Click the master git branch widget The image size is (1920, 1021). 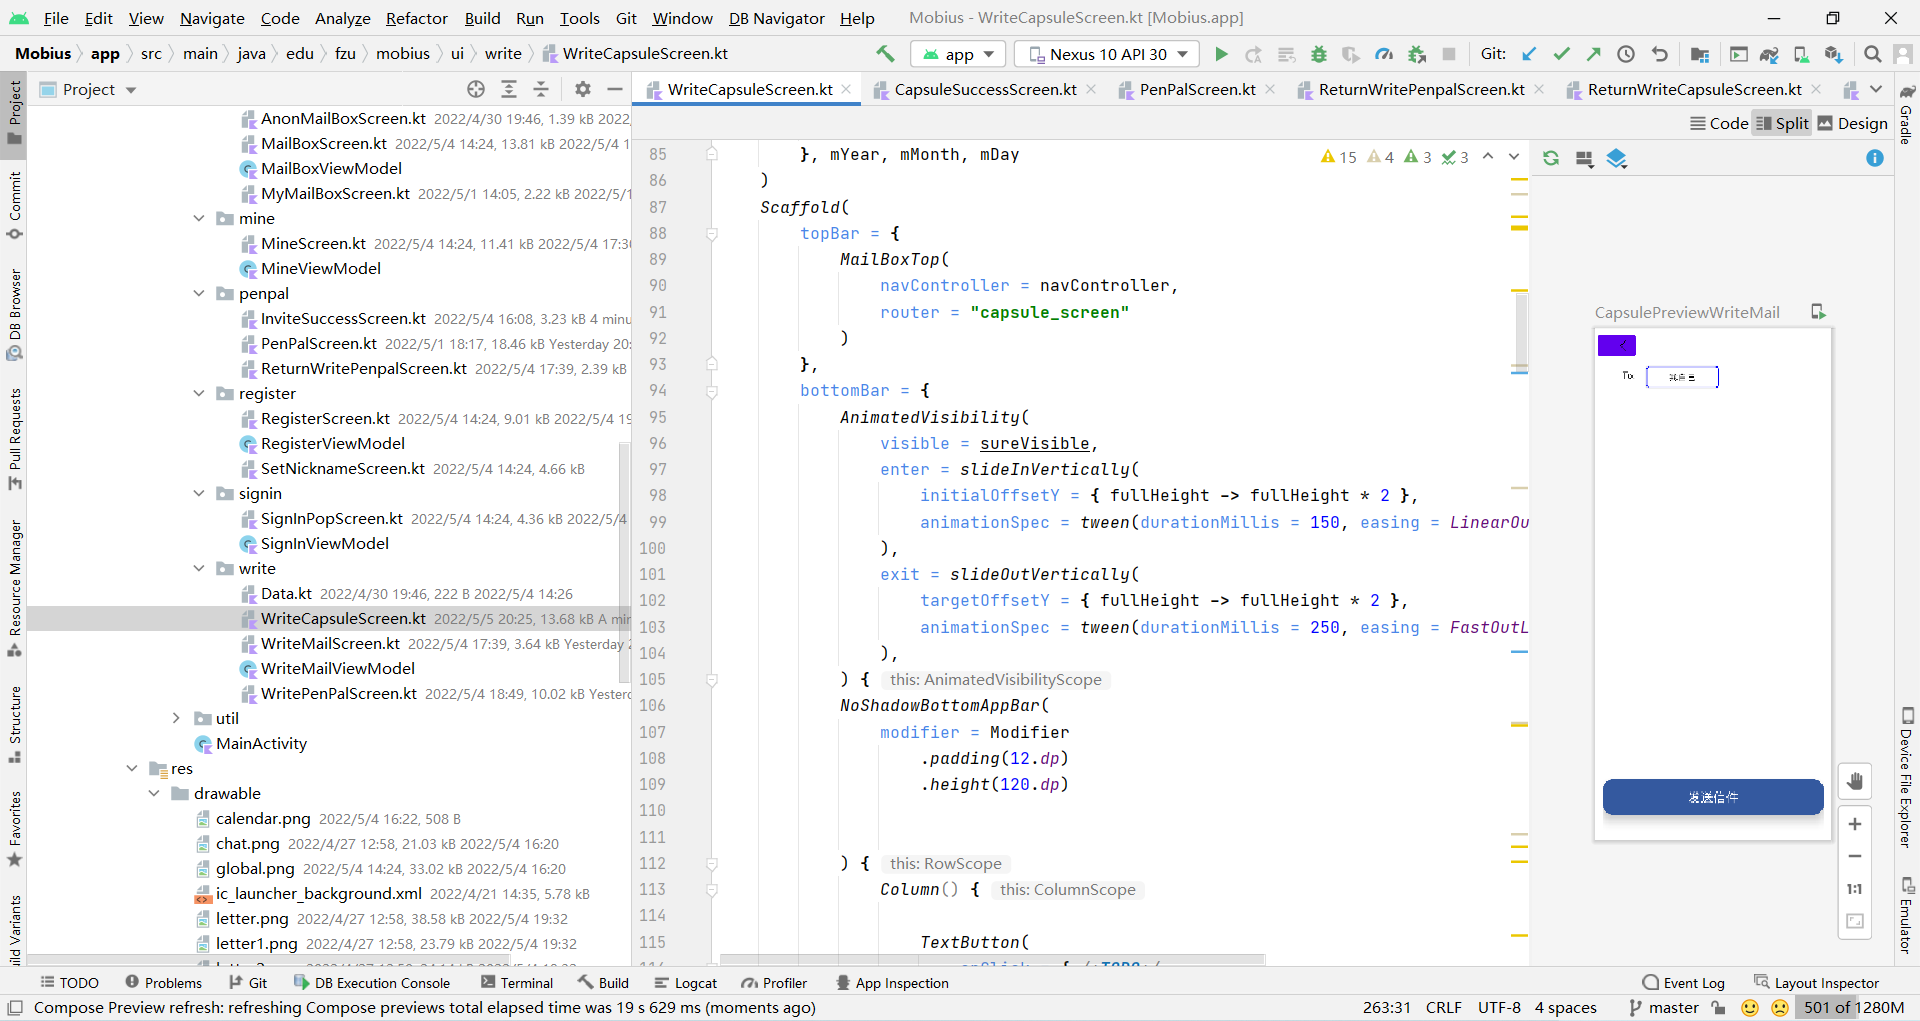click(1664, 1007)
